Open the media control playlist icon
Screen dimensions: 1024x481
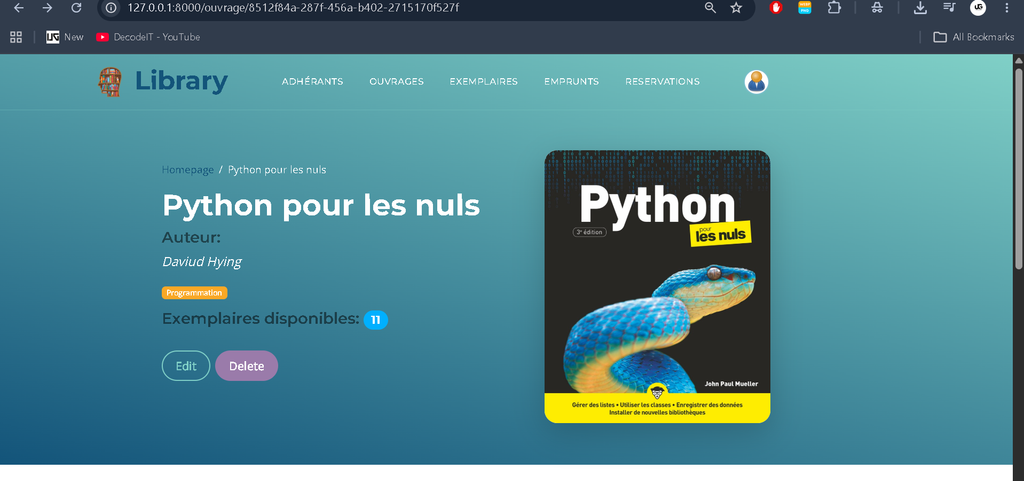point(950,8)
